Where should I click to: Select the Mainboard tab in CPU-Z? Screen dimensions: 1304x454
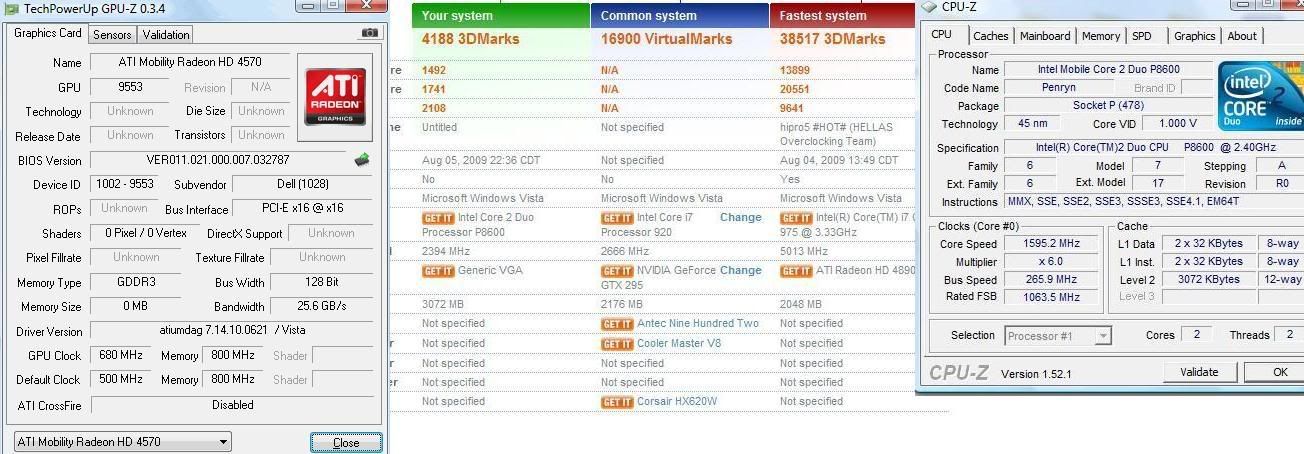click(x=1045, y=36)
